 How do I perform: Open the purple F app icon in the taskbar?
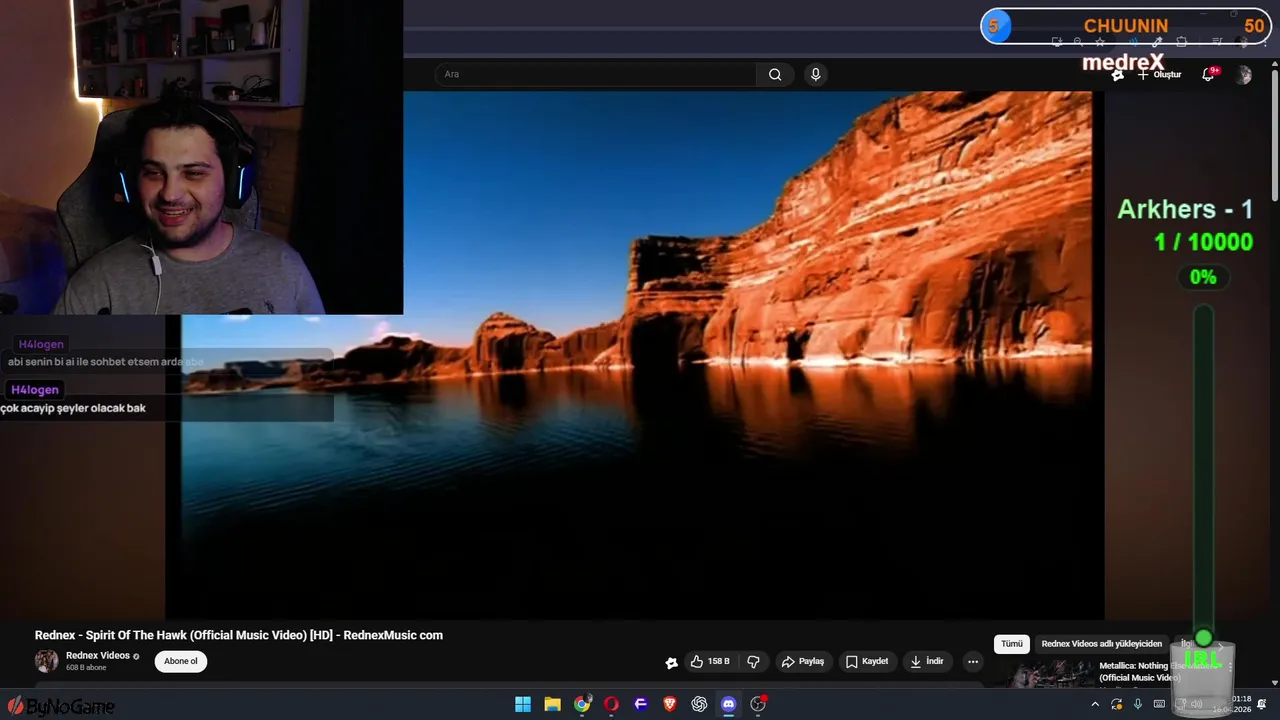click(x=641, y=704)
